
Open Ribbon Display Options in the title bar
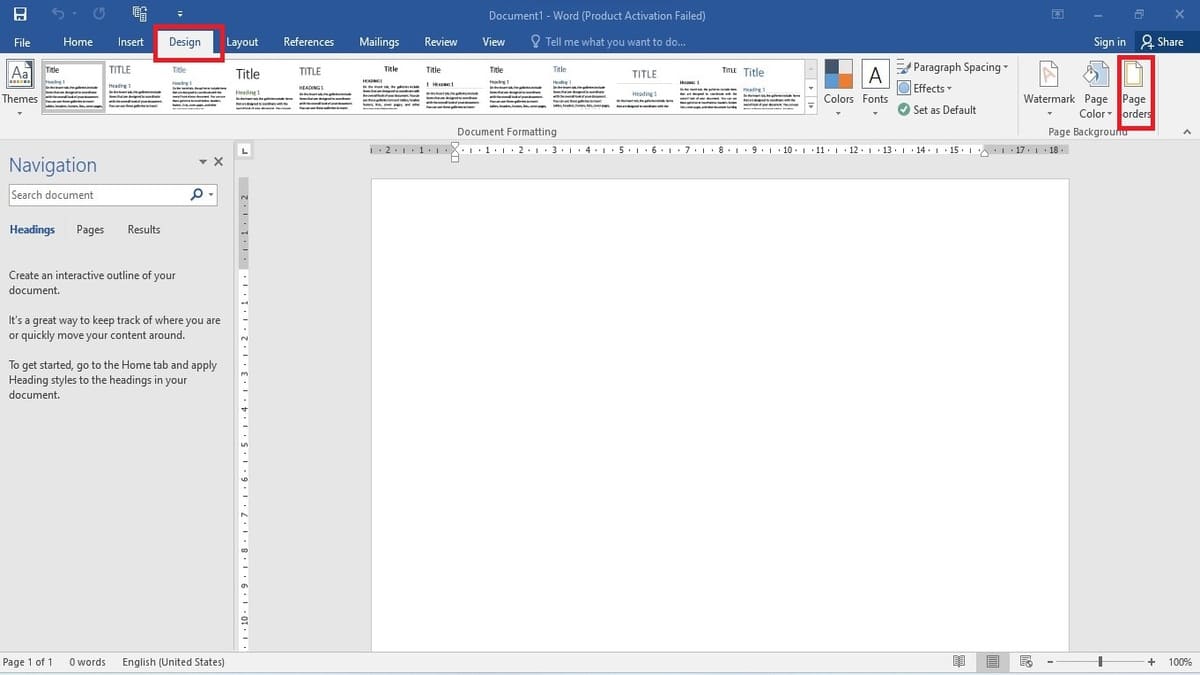(1058, 15)
